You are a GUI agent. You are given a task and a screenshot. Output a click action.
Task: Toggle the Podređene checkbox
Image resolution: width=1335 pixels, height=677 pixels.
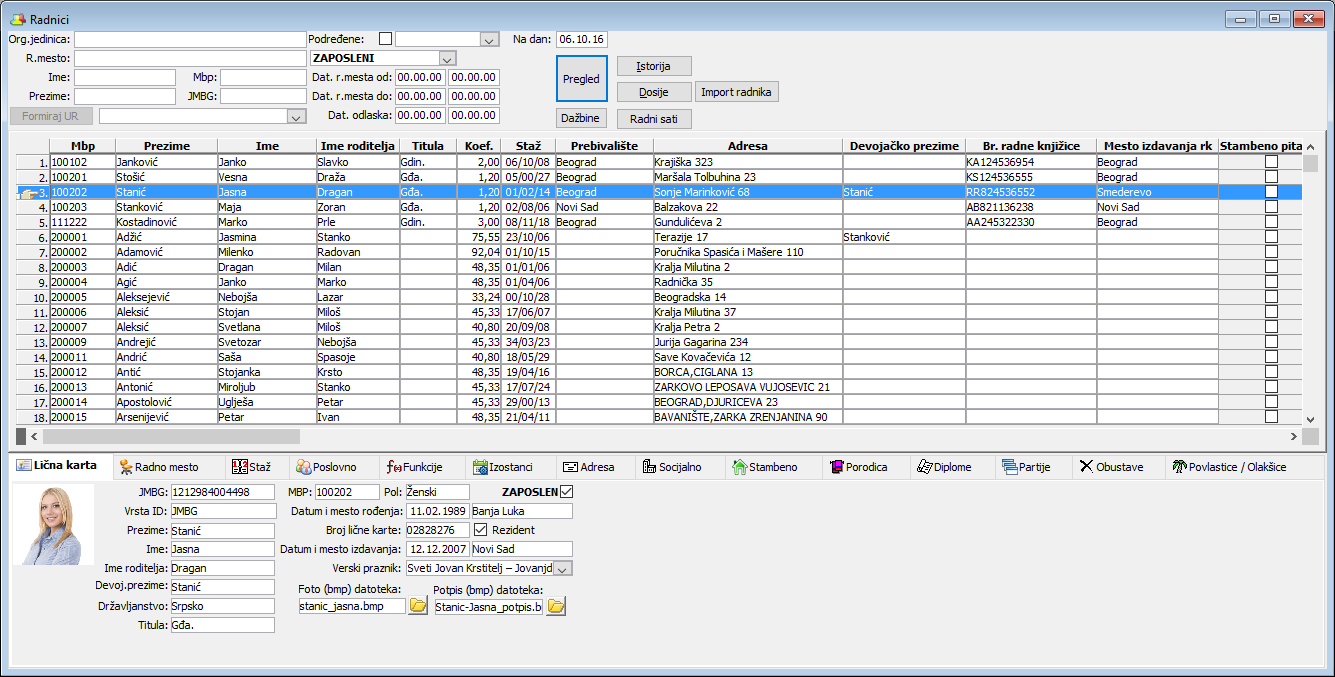tap(385, 39)
